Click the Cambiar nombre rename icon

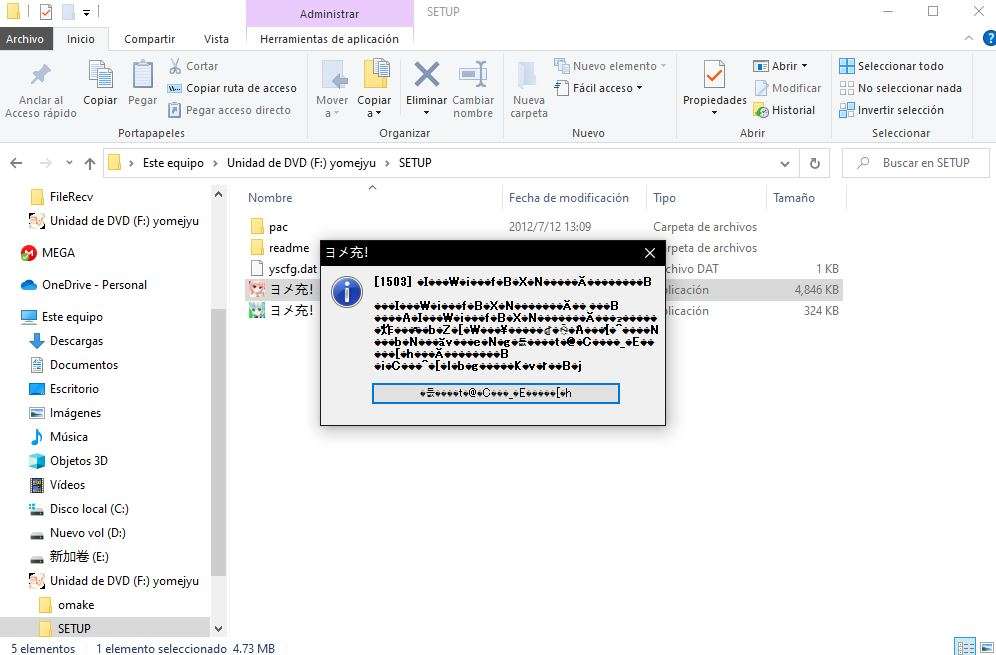473,75
